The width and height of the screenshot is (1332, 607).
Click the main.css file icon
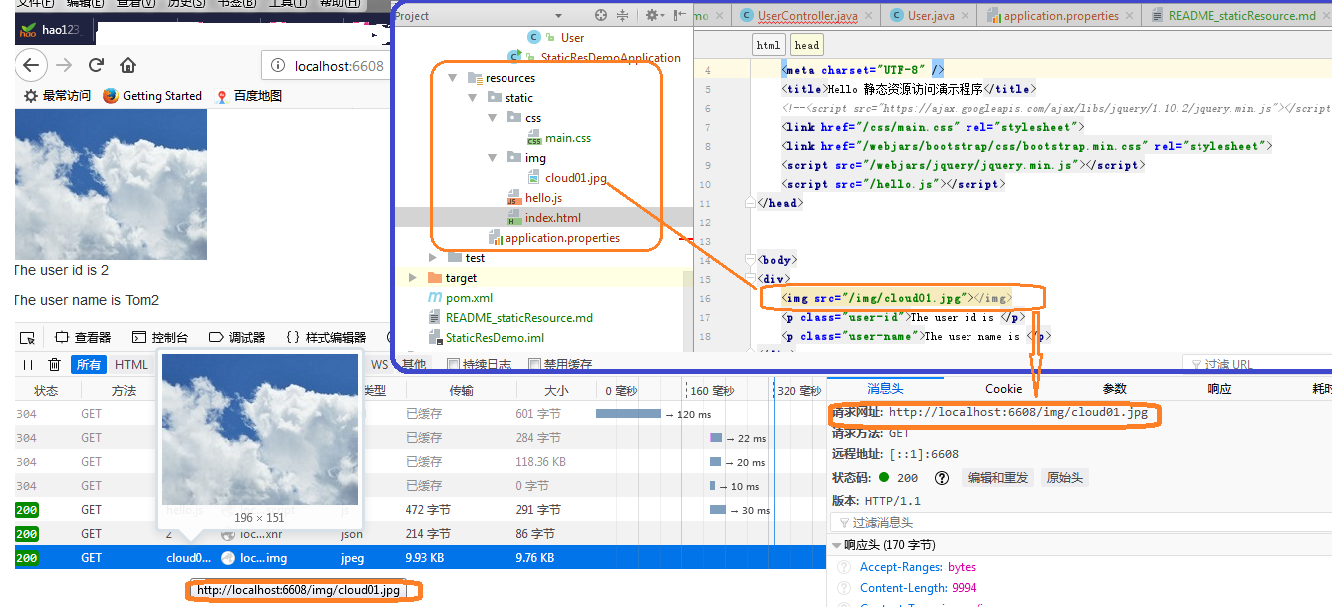pyautogui.click(x=534, y=138)
